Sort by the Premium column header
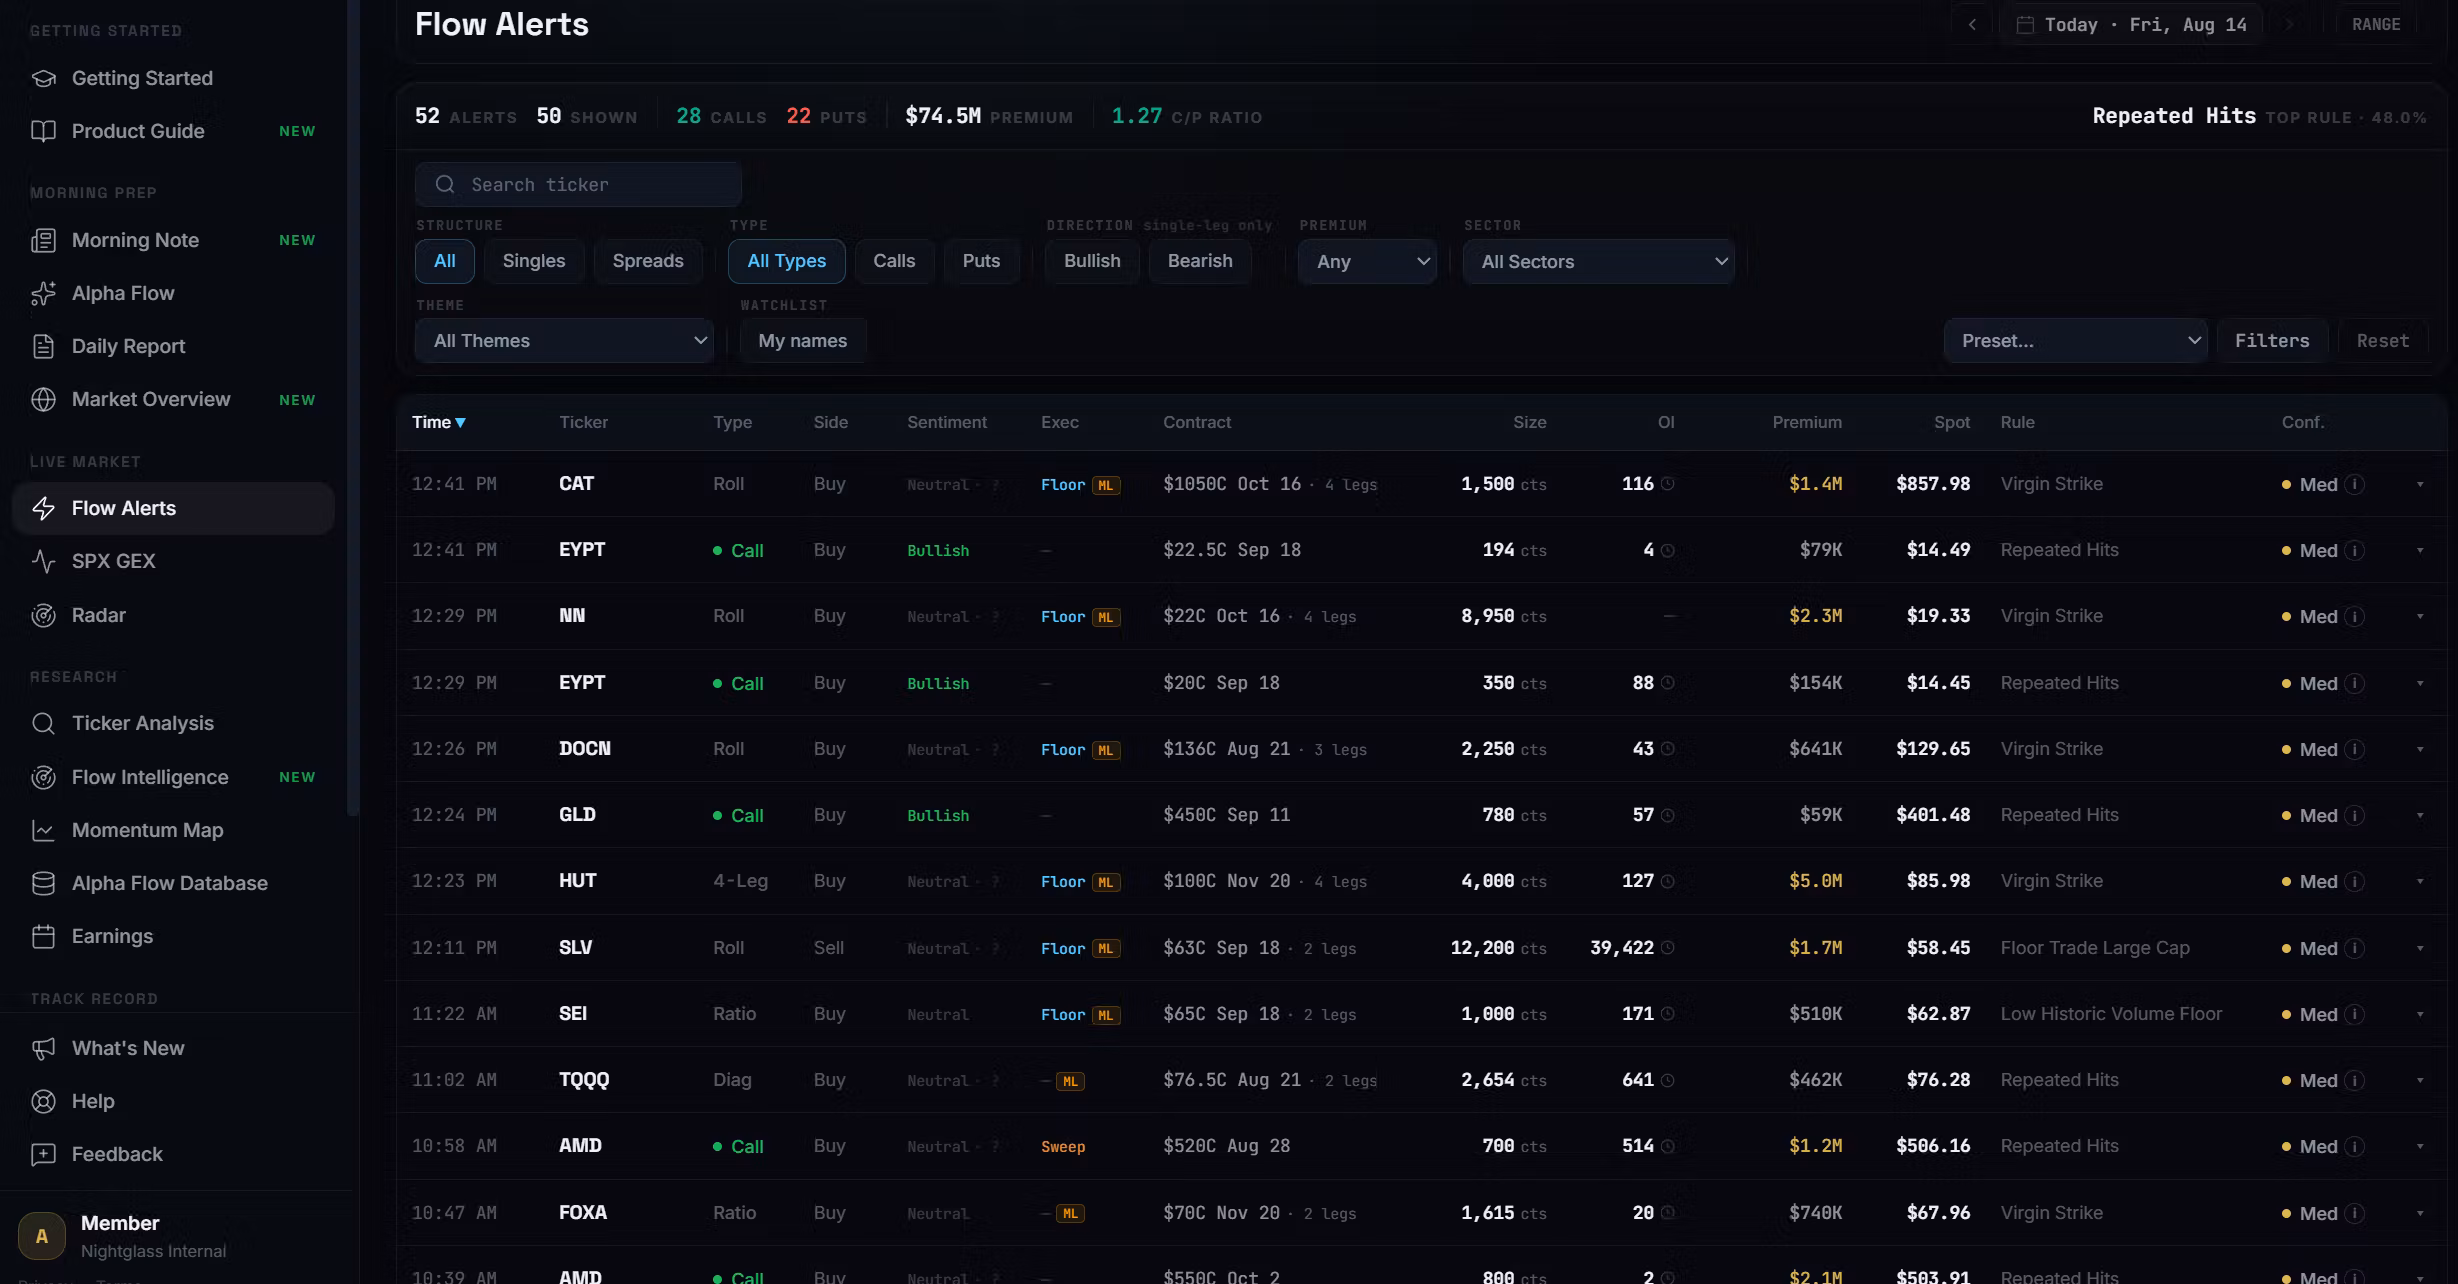Image resolution: width=2458 pixels, height=1284 pixels. (x=1807, y=422)
